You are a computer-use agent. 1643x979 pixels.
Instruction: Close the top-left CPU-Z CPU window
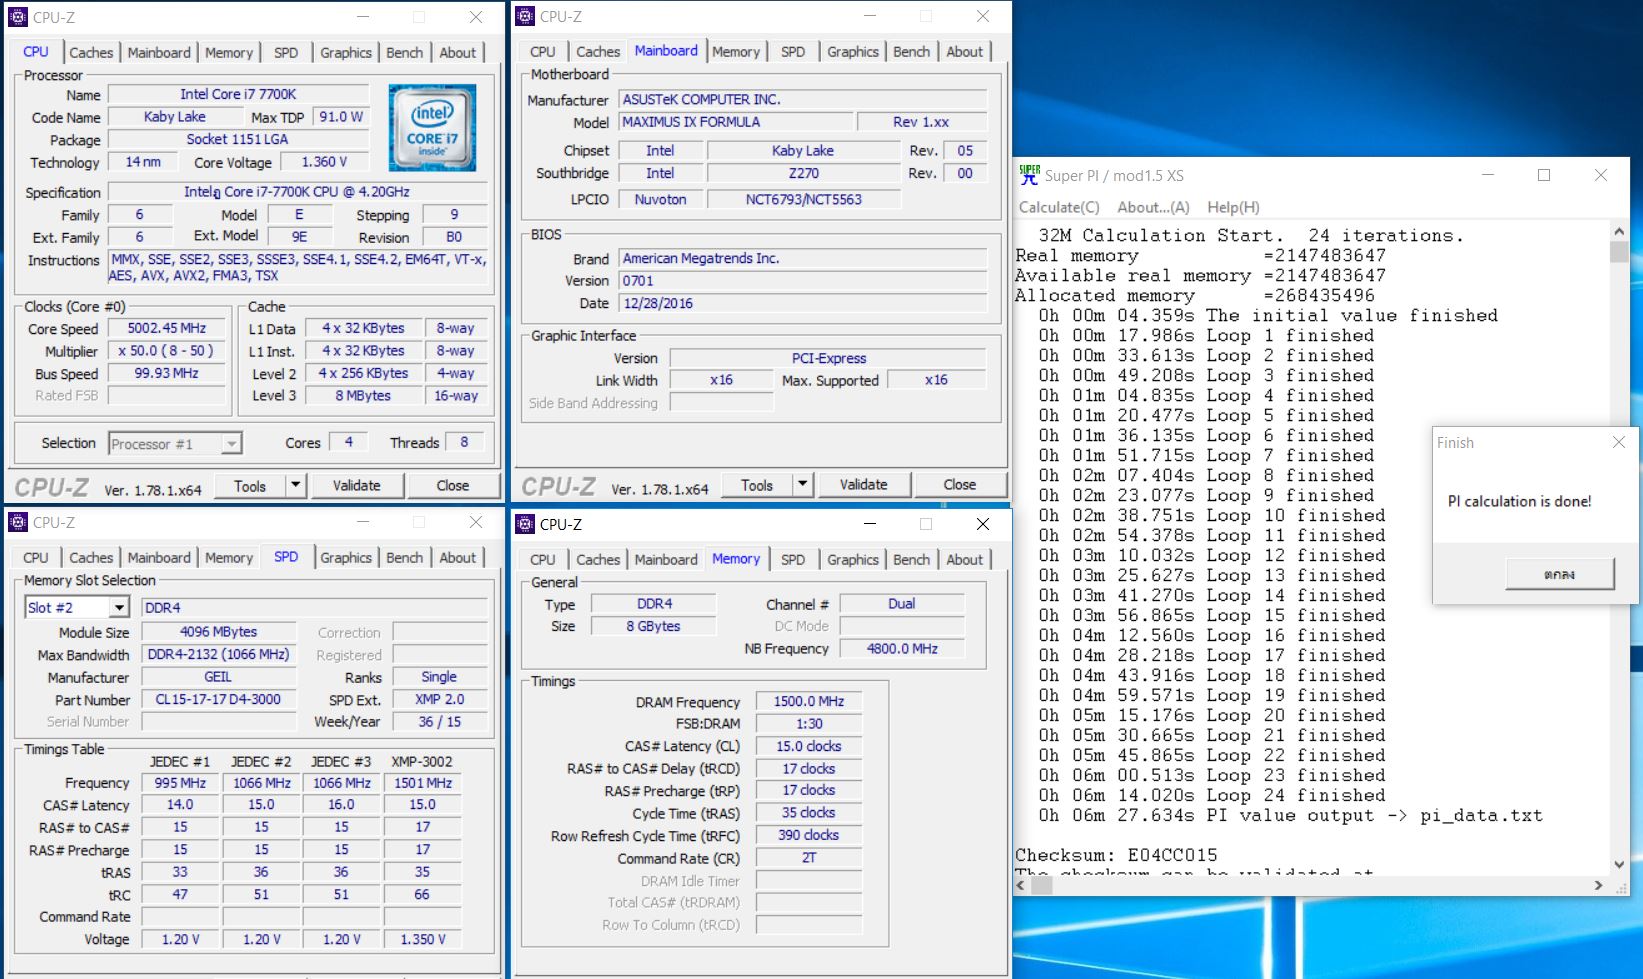(476, 17)
